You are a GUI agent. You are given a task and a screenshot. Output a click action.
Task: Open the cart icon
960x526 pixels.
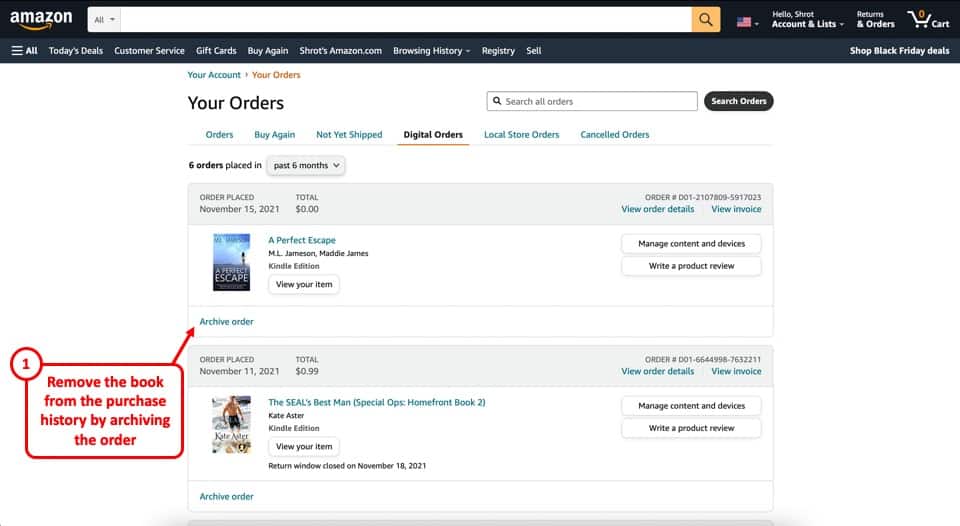click(x=928, y=20)
